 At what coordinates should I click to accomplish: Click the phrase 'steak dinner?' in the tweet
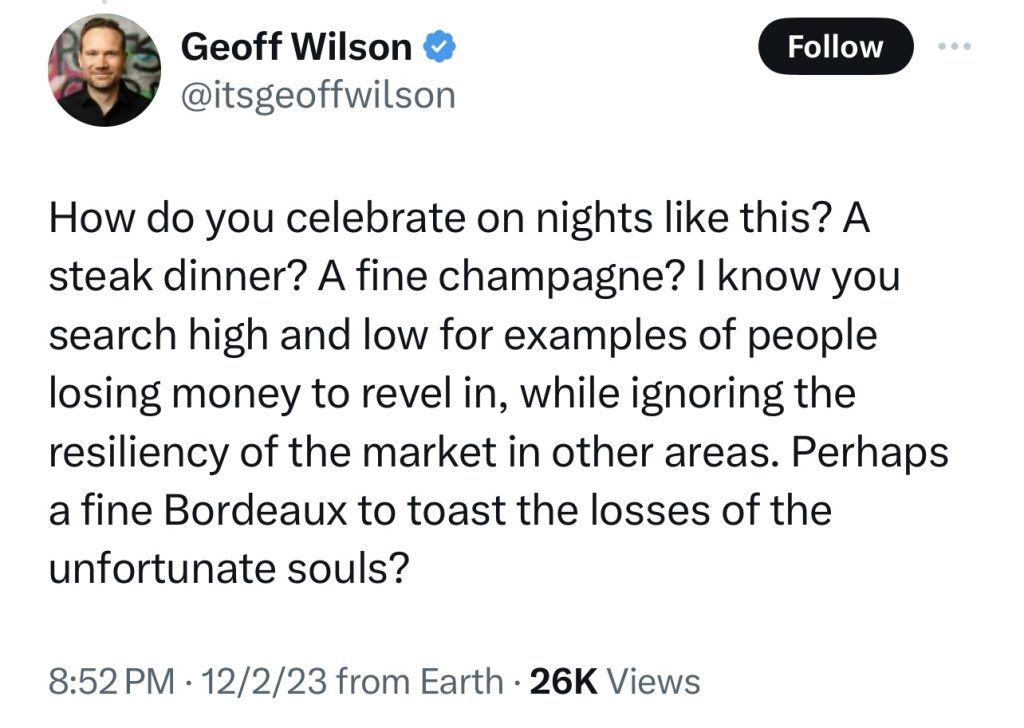(178, 277)
